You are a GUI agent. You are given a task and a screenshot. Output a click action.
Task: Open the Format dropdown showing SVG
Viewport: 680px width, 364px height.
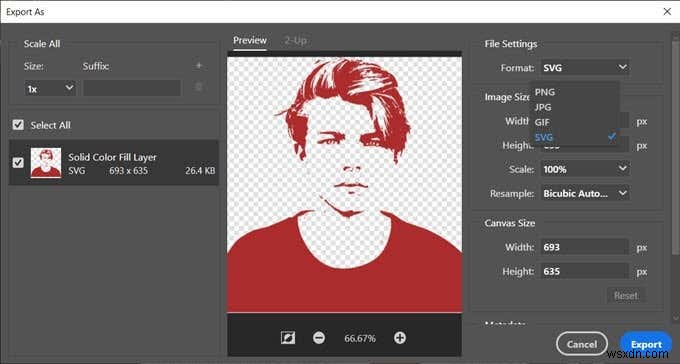tap(585, 68)
